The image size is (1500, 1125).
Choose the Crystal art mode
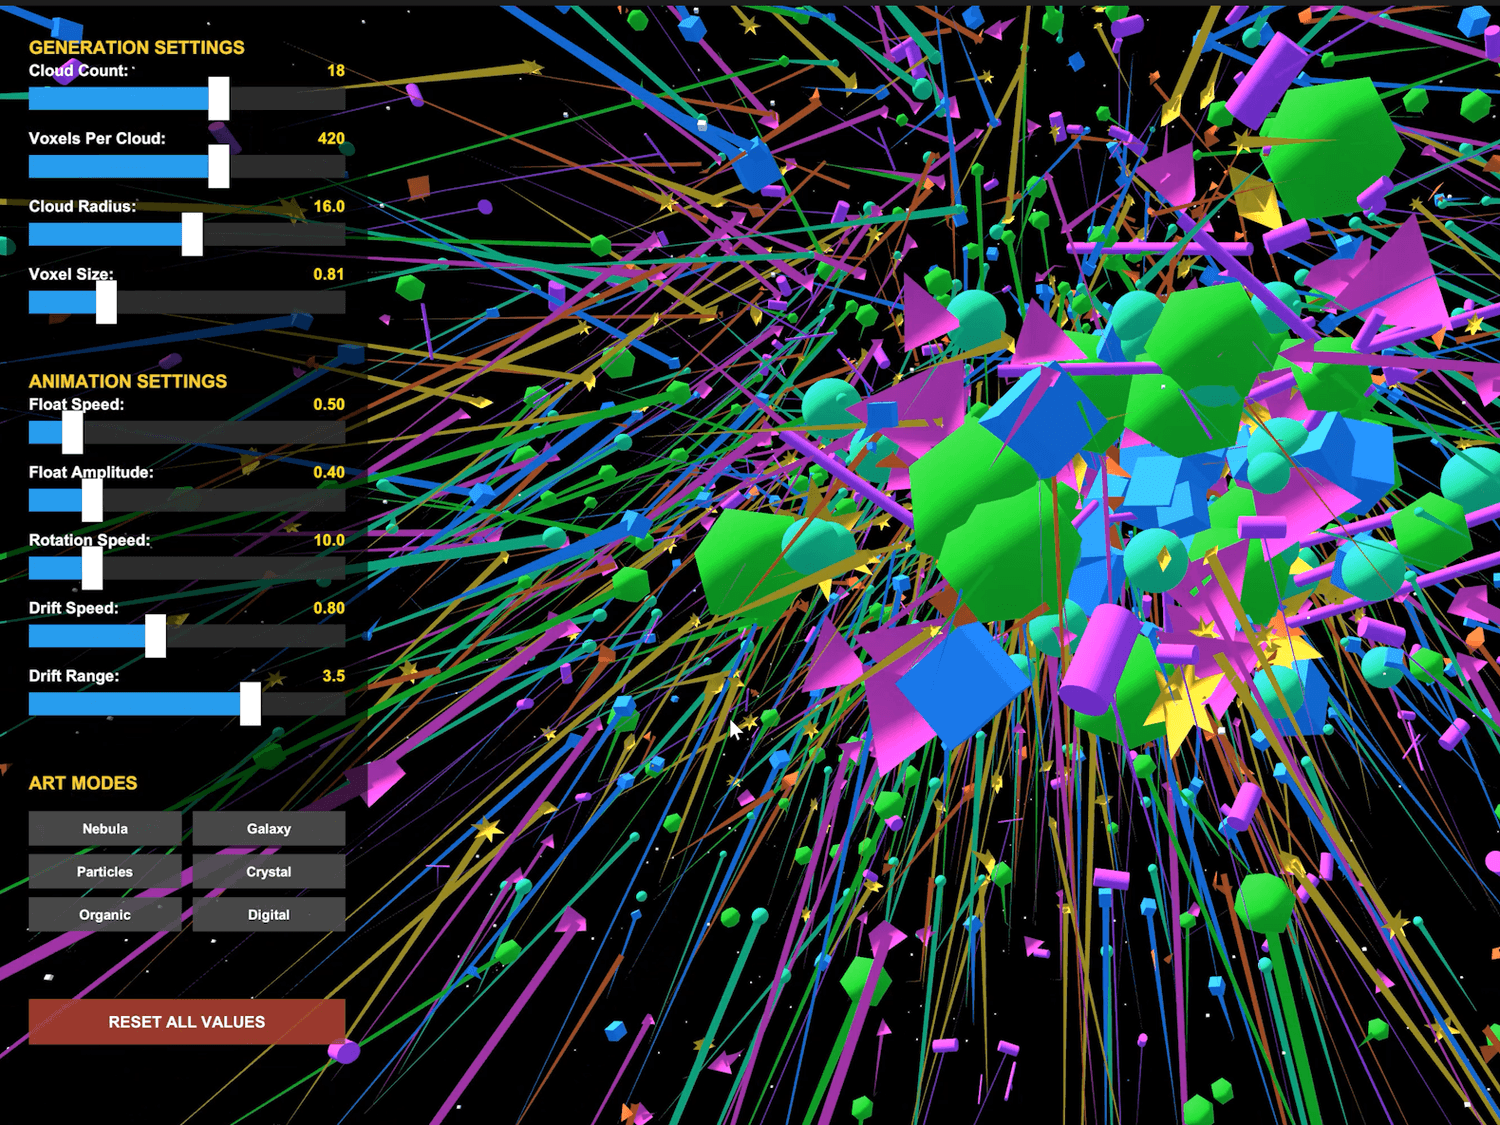point(269,872)
